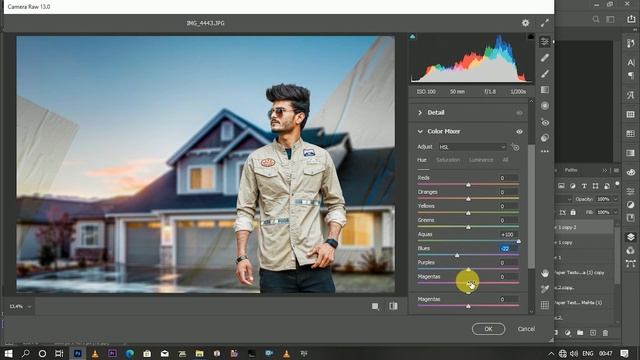Open the Fill 100% dropdown arrow
Viewport: 640px width, 360px height.
[x=616, y=213]
